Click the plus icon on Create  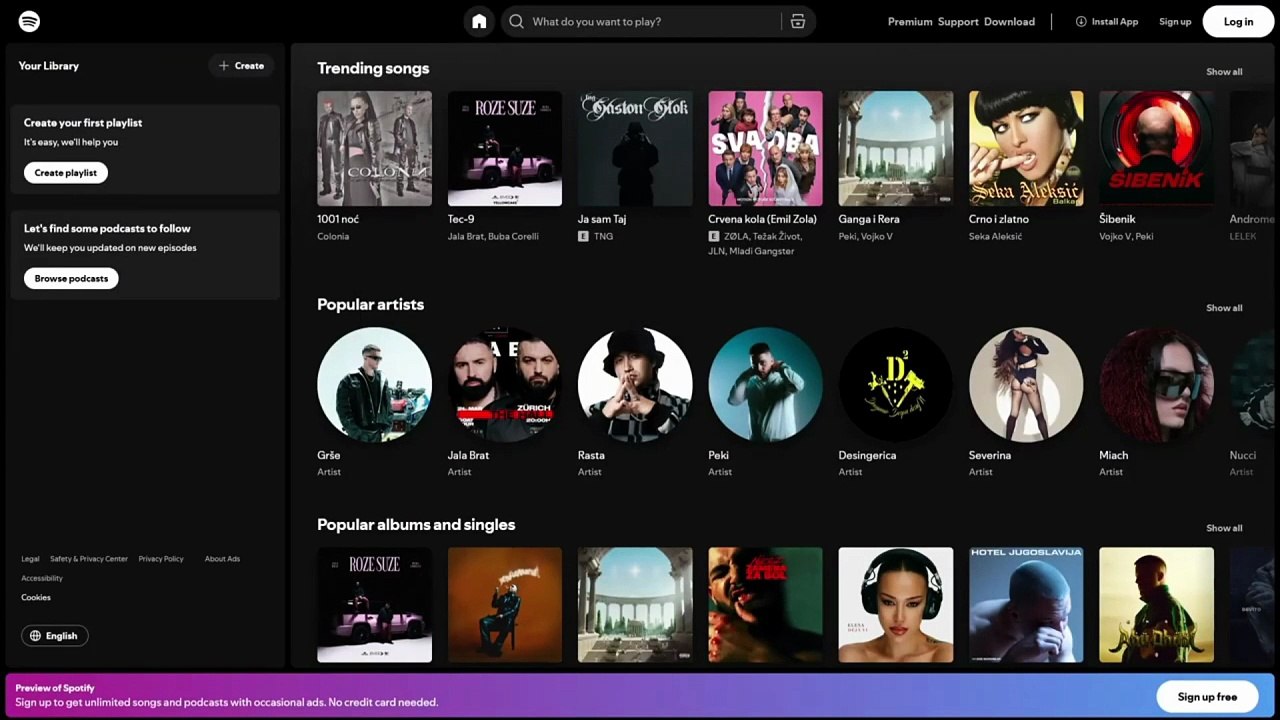224,66
